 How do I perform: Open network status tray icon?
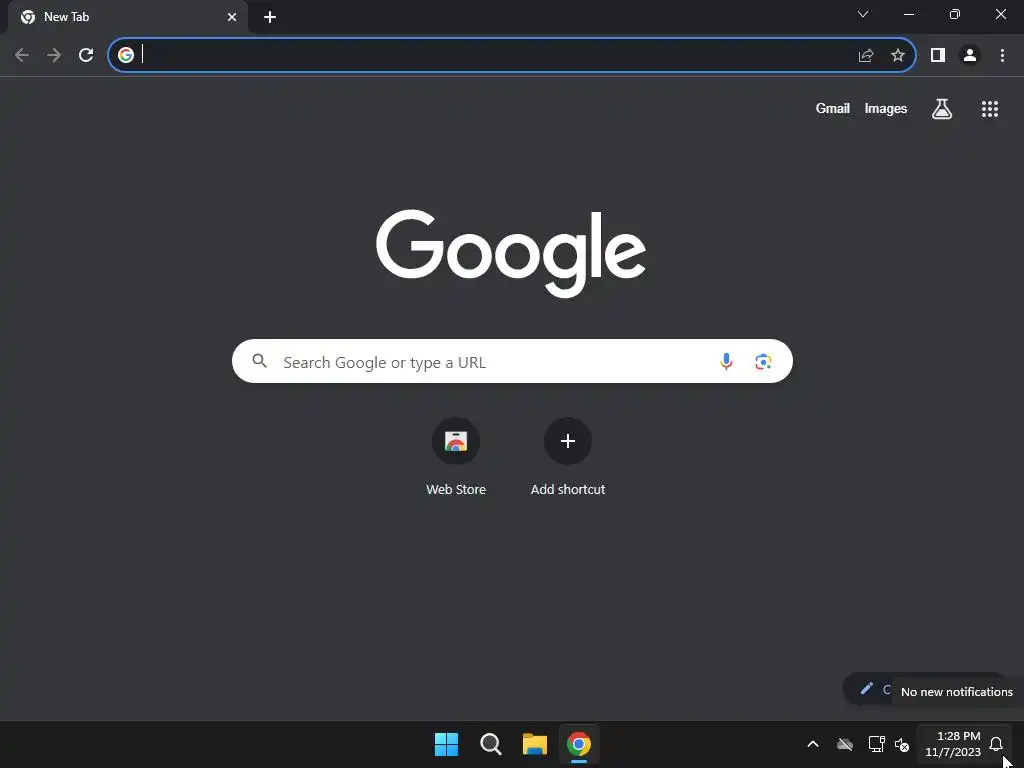[x=876, y=744]
